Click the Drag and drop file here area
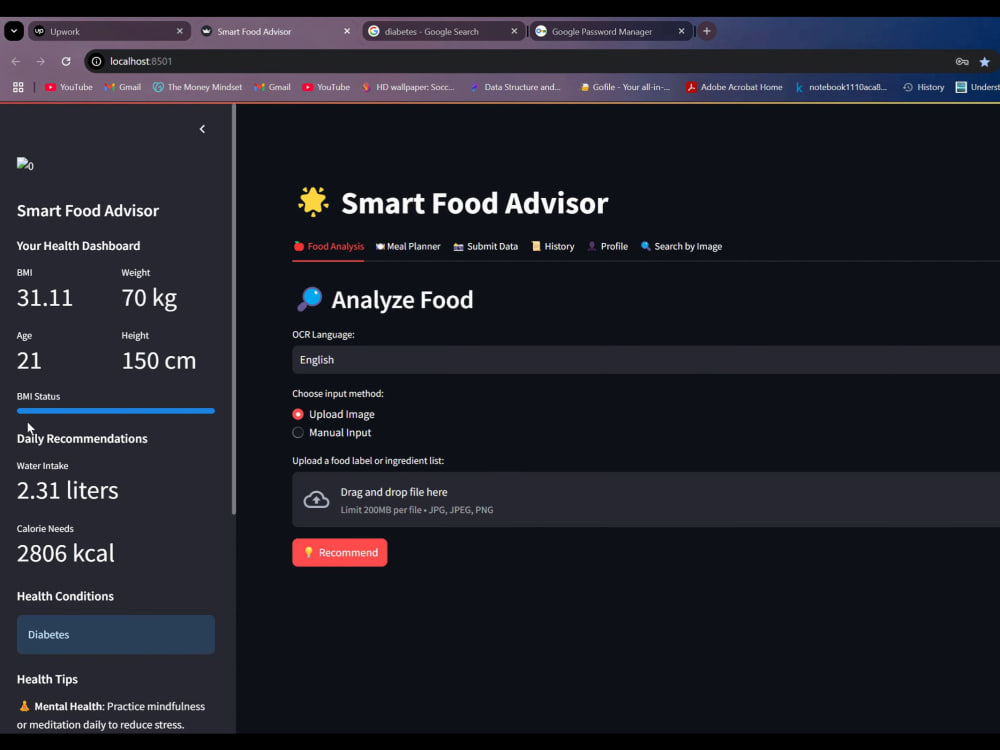The image size is (1000, 750). pos(646,499)
